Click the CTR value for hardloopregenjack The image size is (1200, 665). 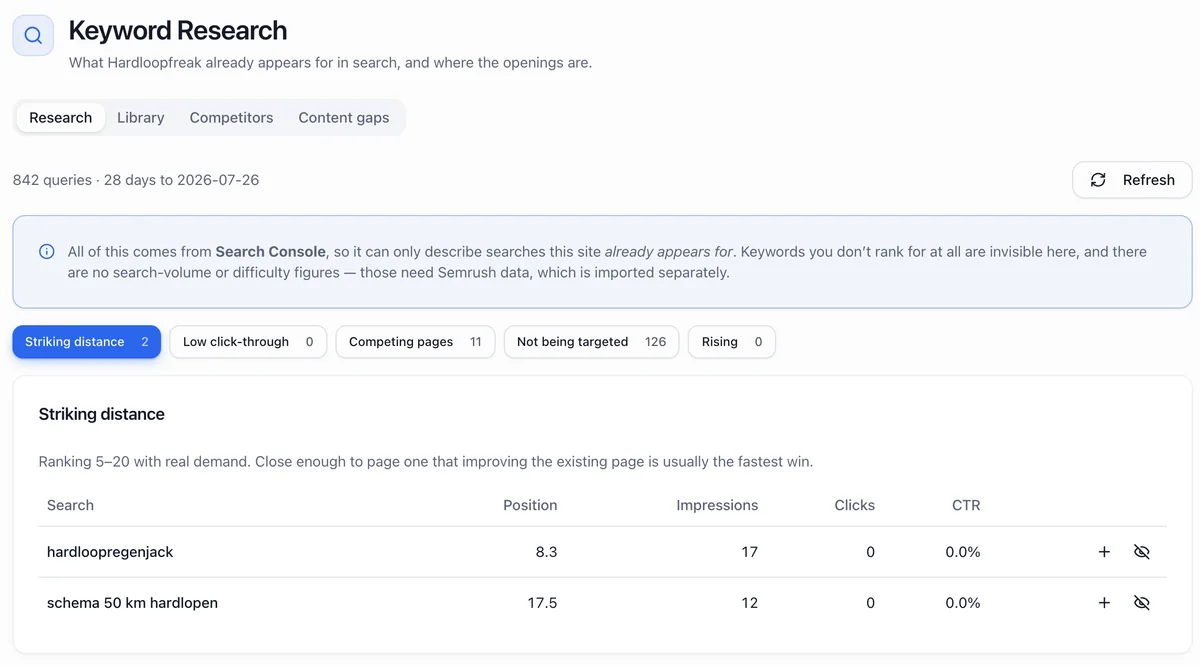(x=963, y=552)
